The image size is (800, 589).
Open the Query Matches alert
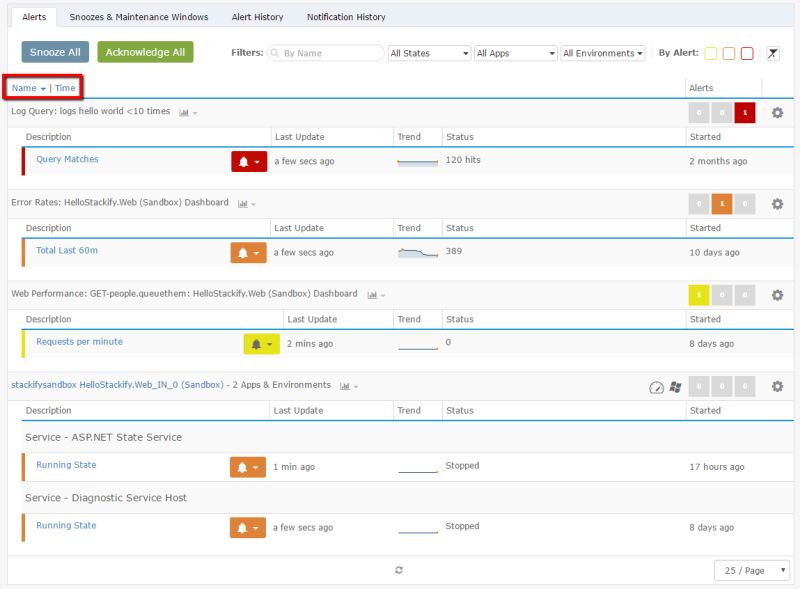pyautogui.click(x=67, y=159)
